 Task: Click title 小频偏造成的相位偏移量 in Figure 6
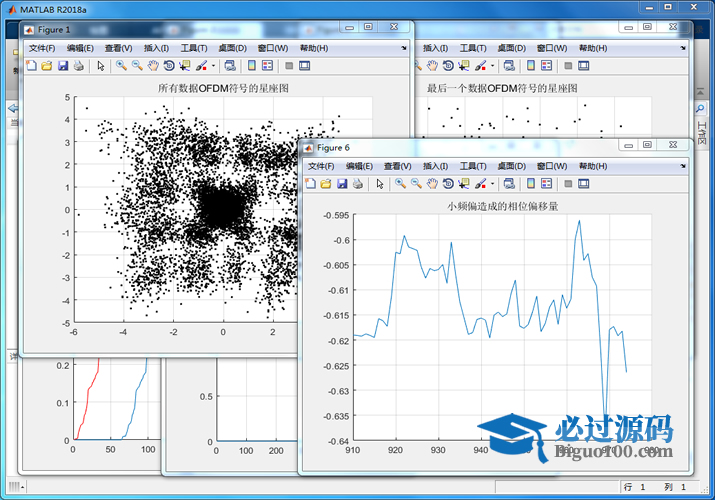click(503, 206)
